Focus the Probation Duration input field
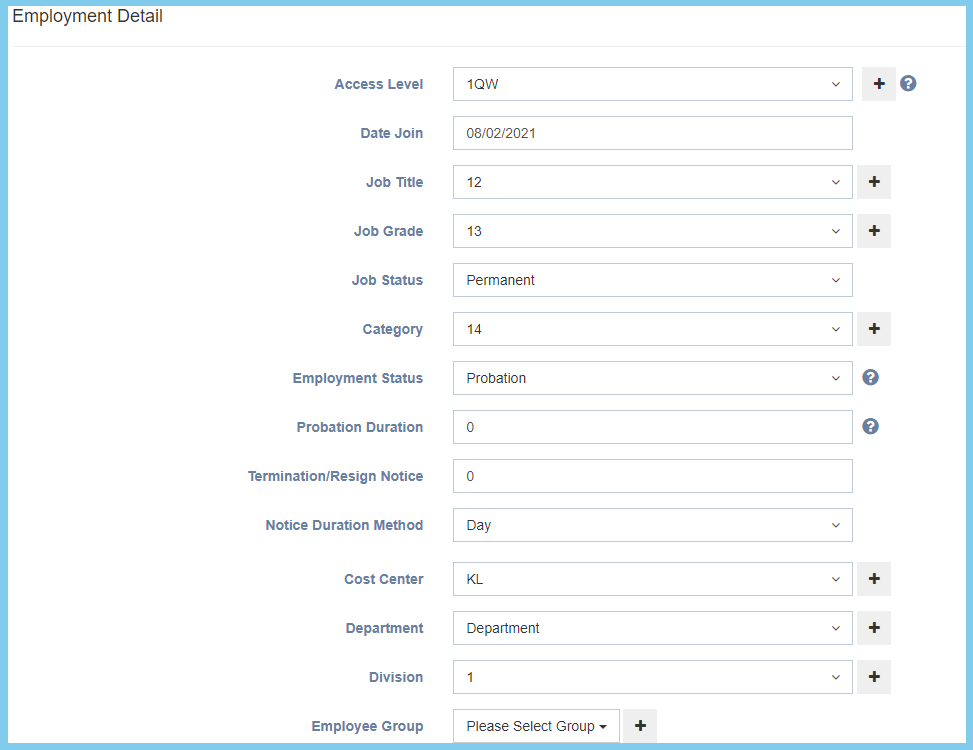The height and width of the screenshot is (750, 973). coord(652,427)
